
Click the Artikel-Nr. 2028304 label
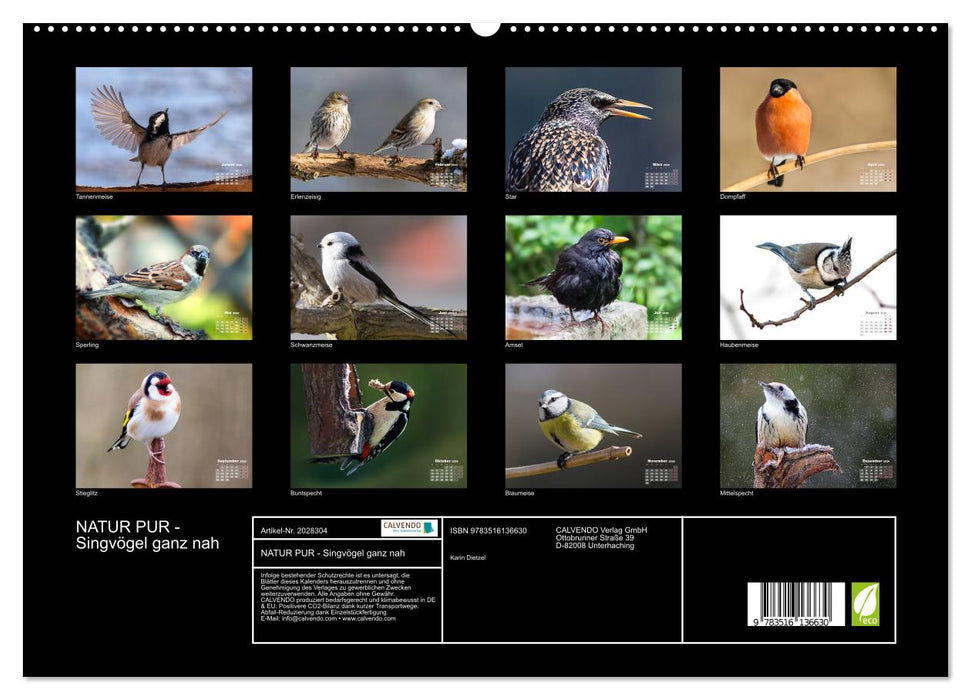294,529
